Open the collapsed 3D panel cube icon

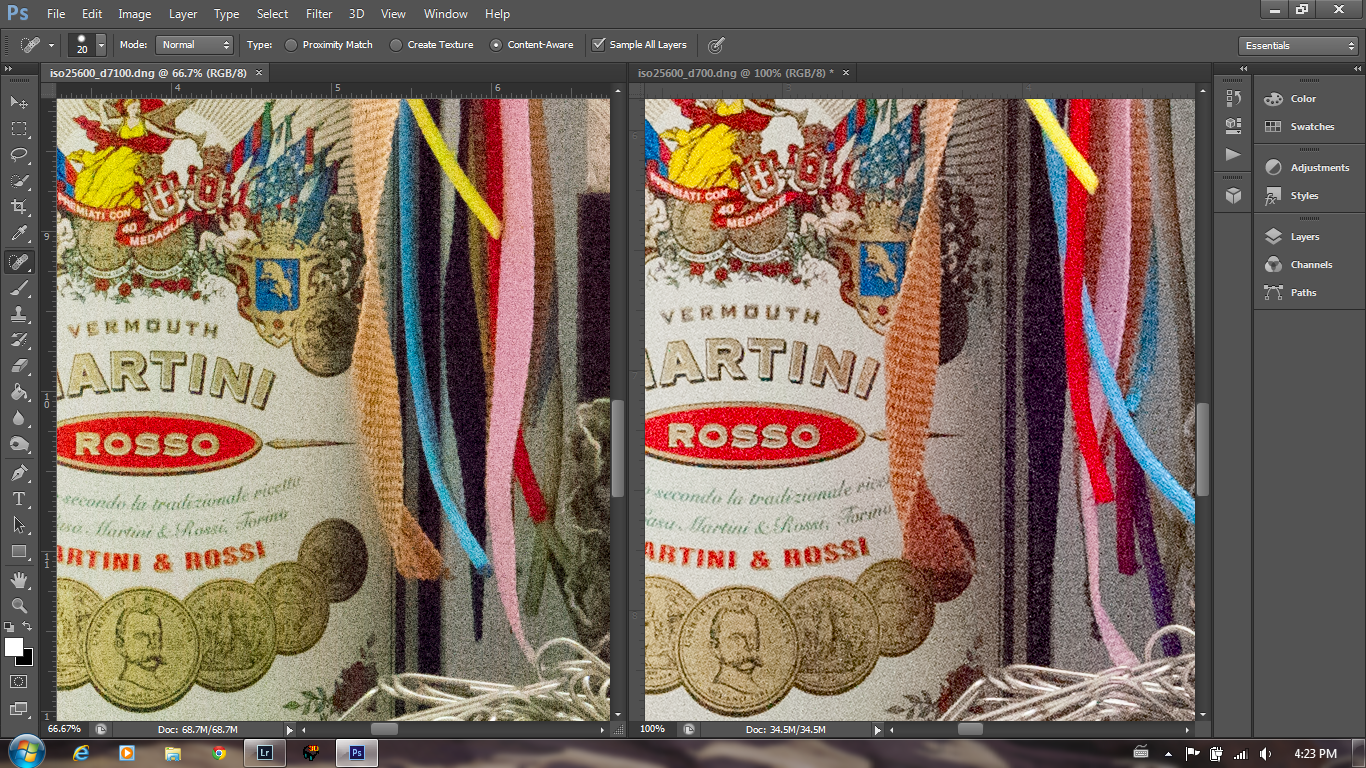point(1233,195)
